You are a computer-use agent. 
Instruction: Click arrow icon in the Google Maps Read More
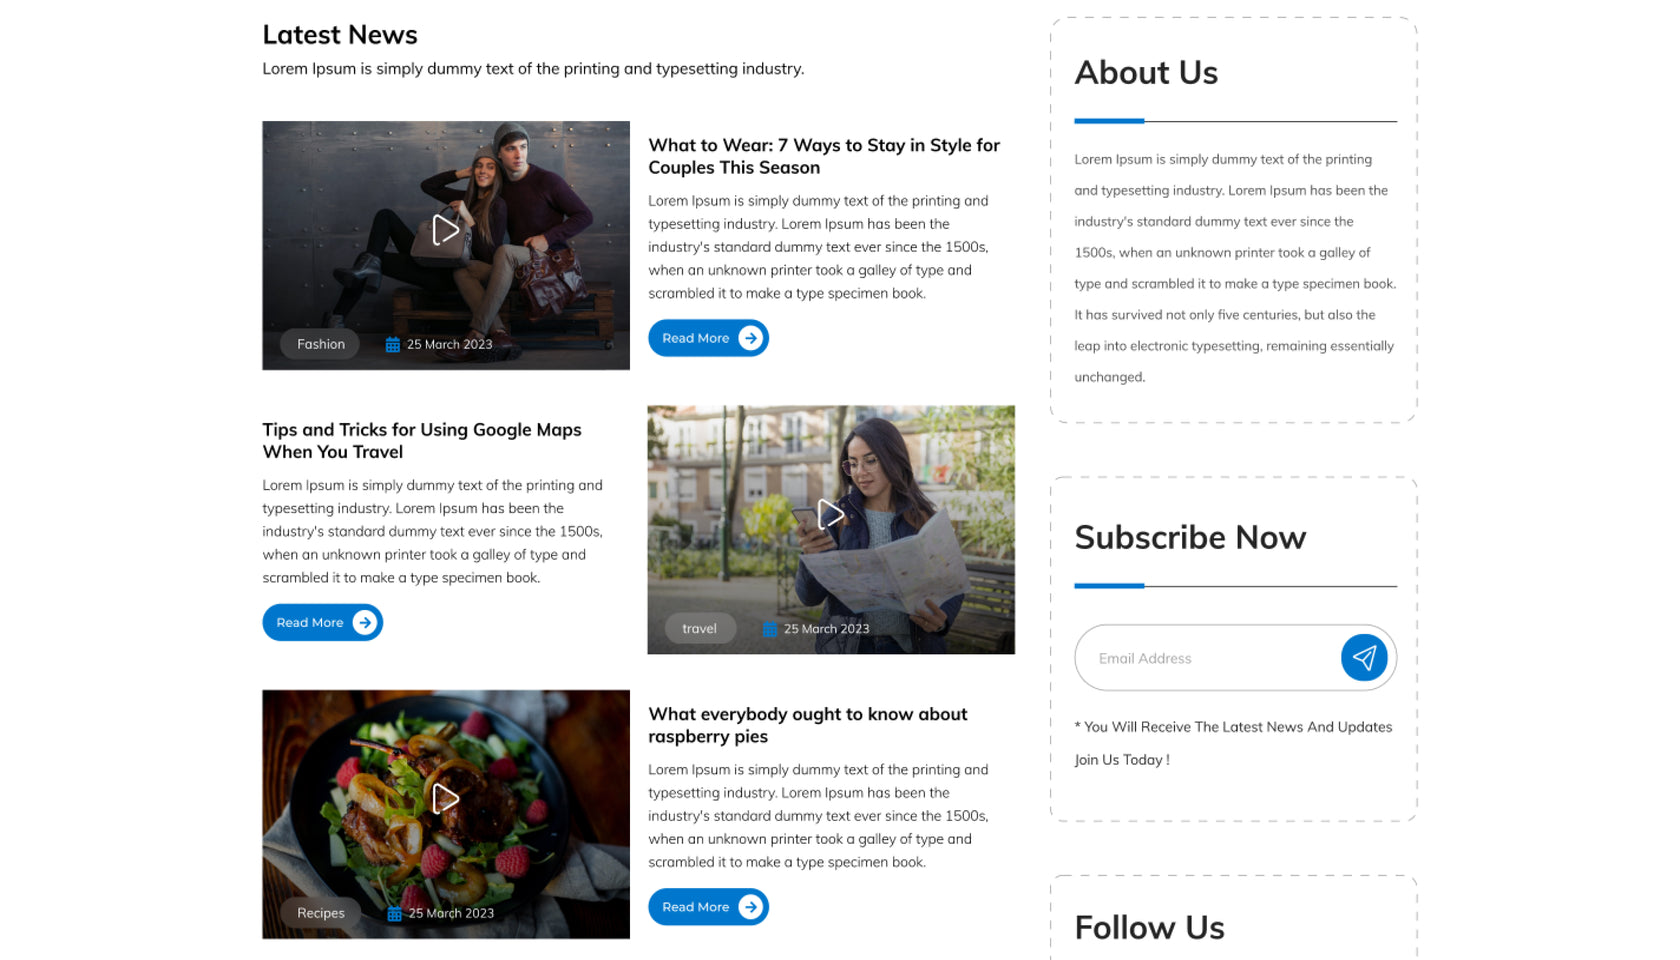[365, 623]
